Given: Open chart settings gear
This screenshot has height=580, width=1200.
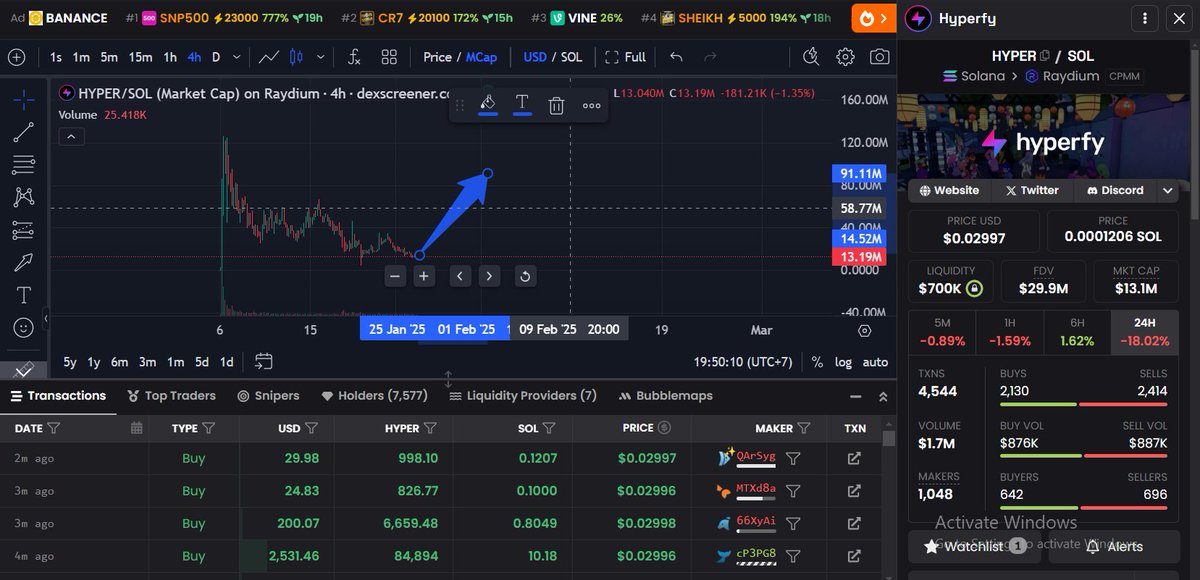Looking at the screenshot, I should [x=846, y=57].
